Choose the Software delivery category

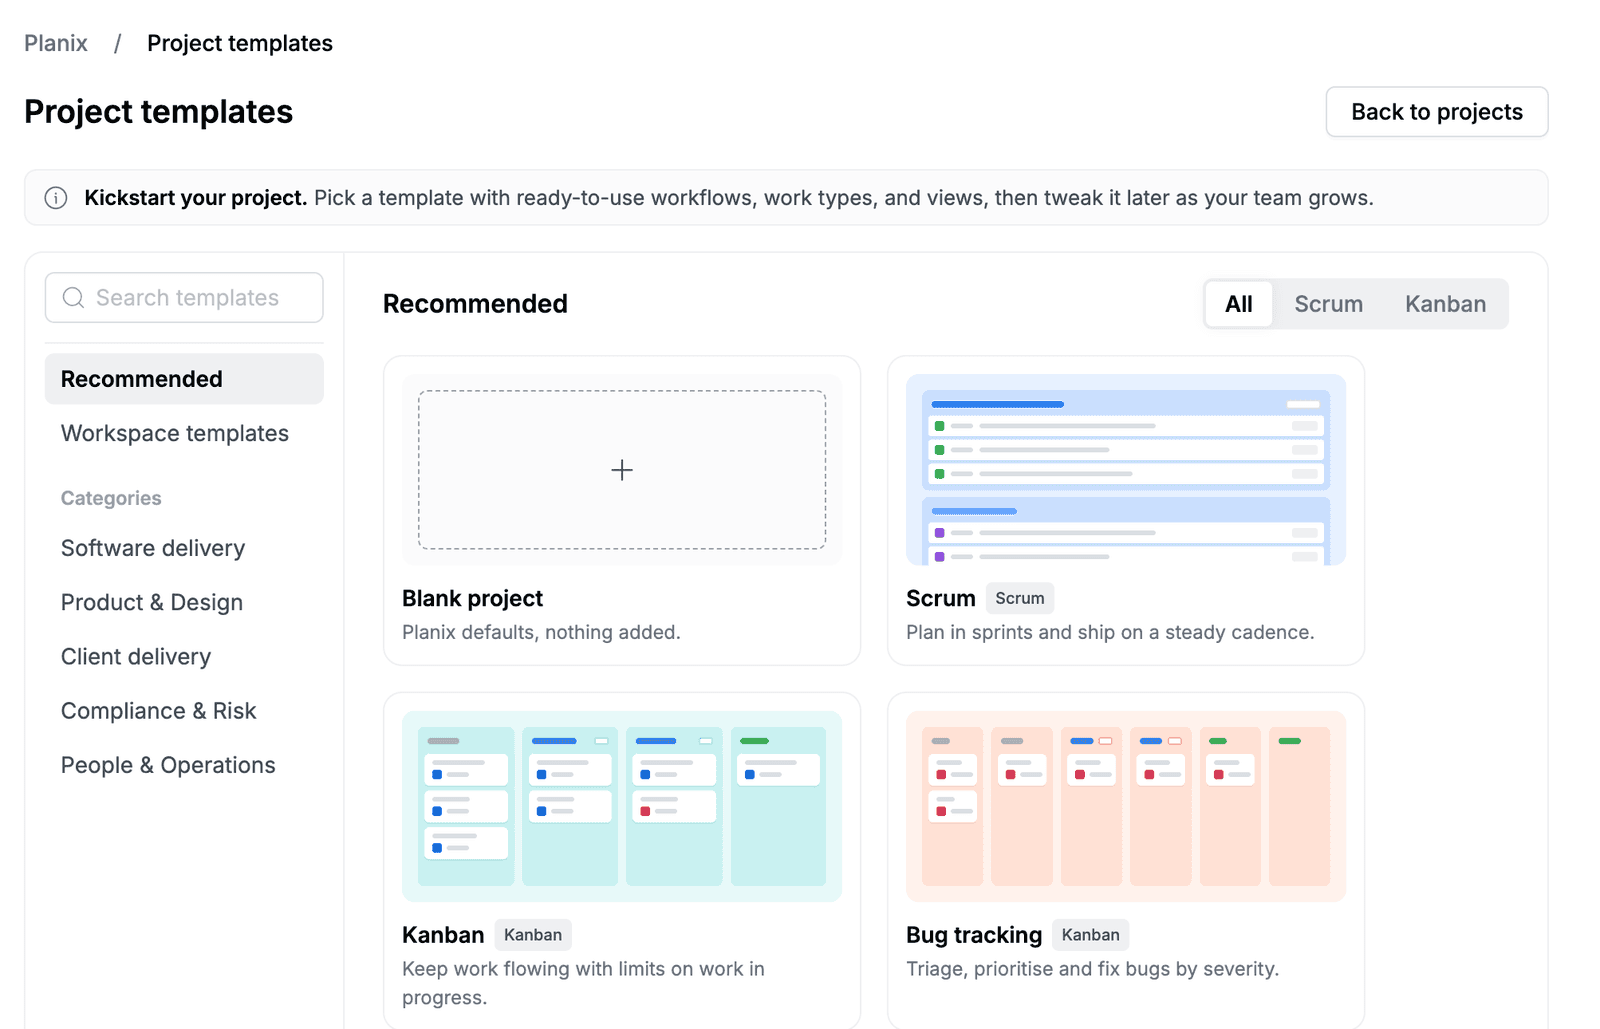coord(184,548)
